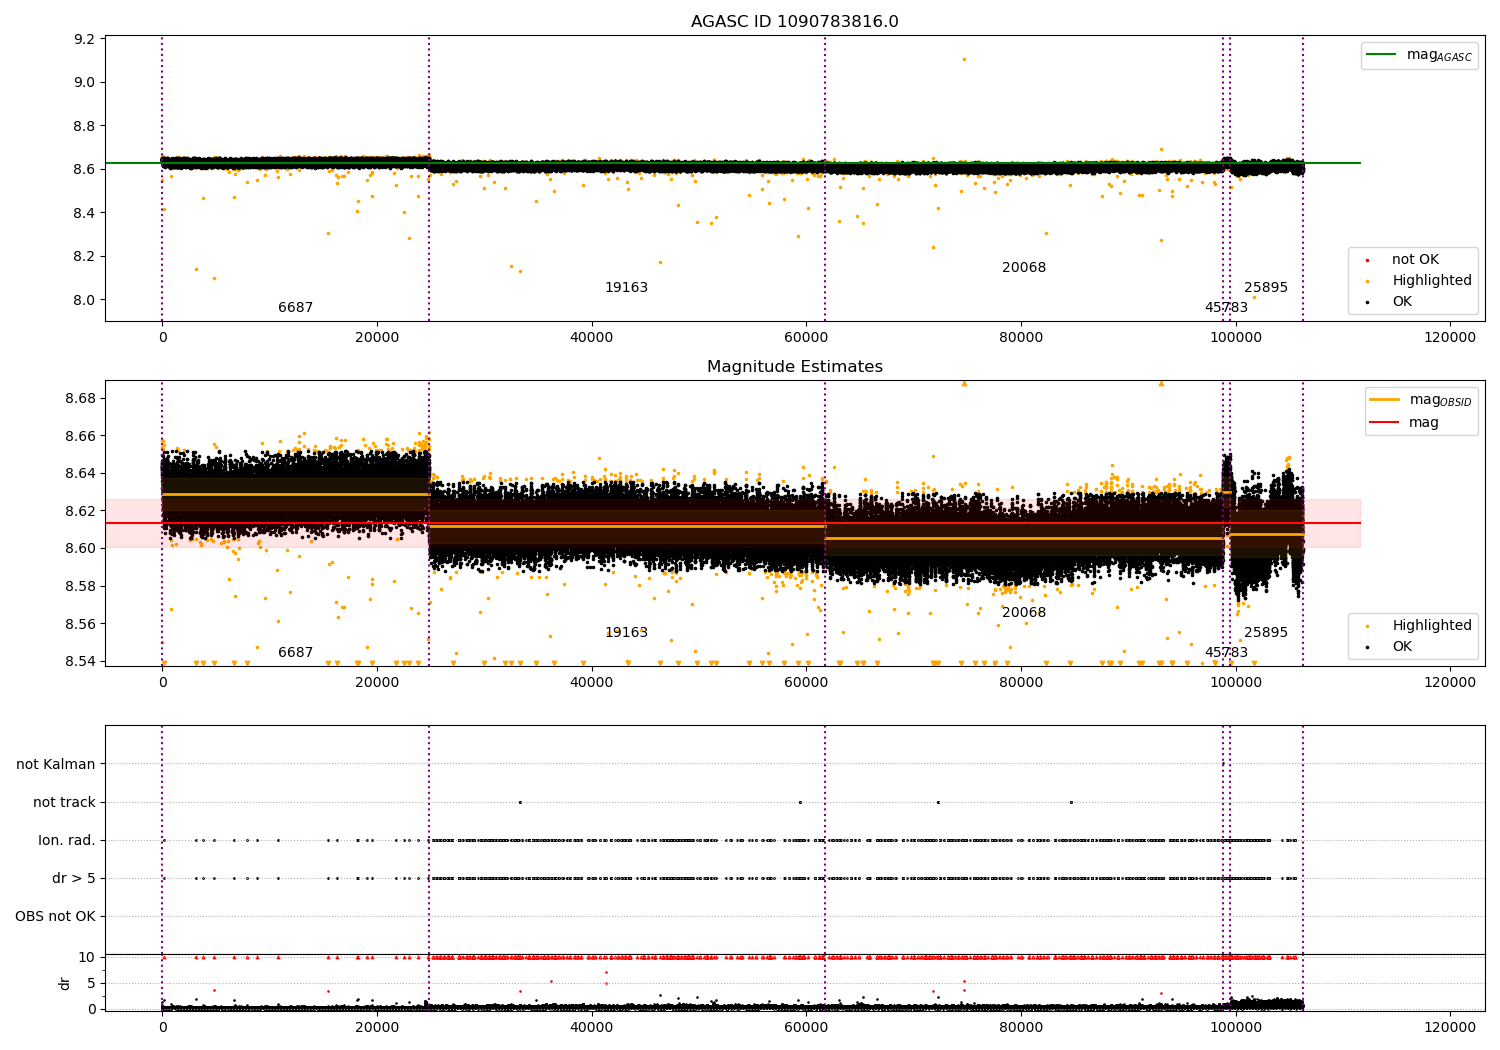Click the red "mag" legend entry in middle plot
This screenshot has height=1050, width=1500.
1405,423
